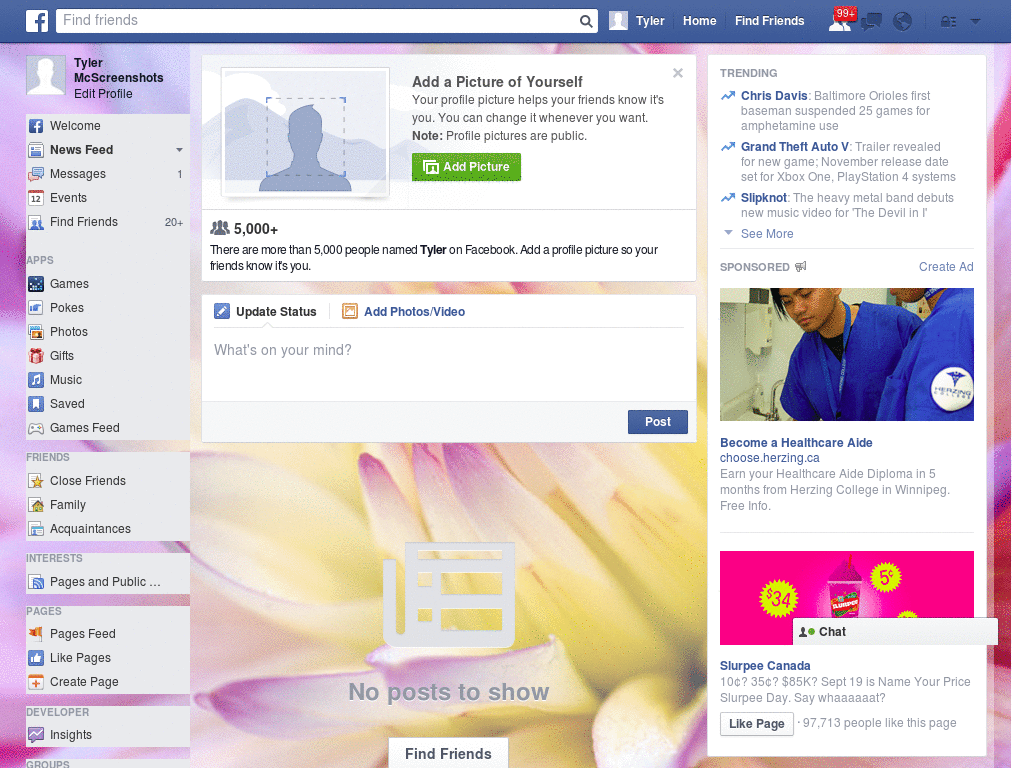Click the Find friends search box
1024x768 pixels.
pyautogui.click(x=318, y=21)
